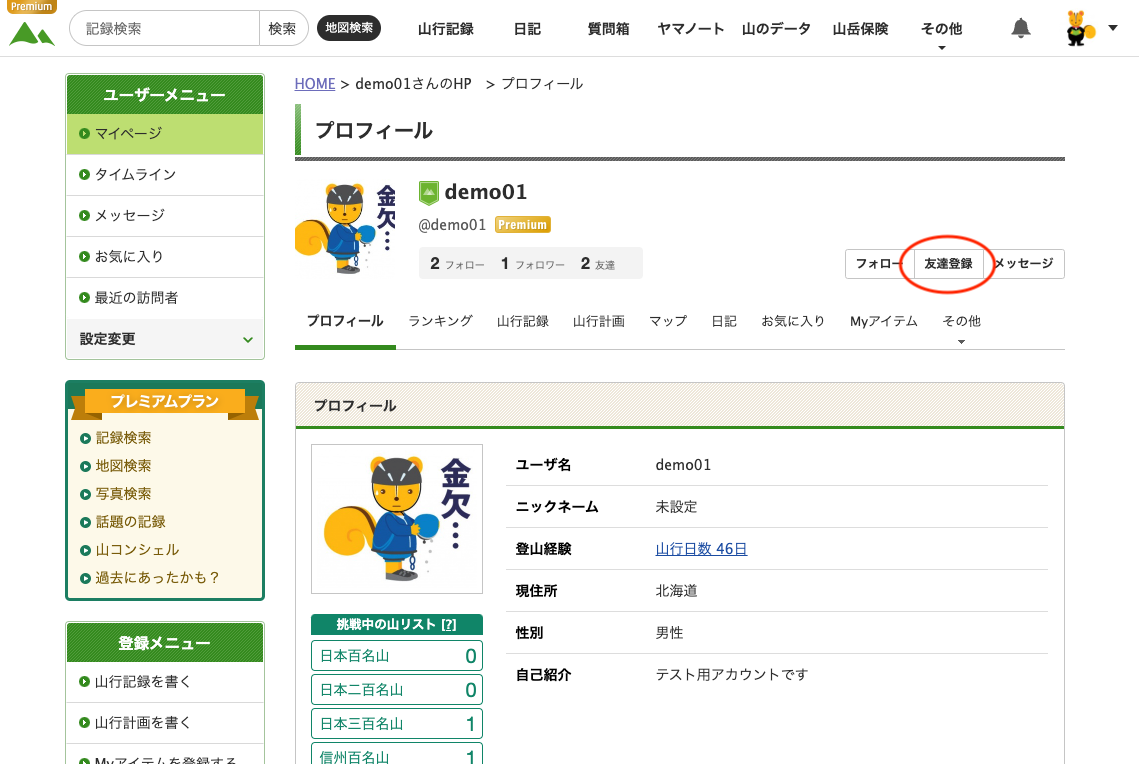Click the メッセージ button on profile
The width and height of the screenshot is (1139, 764).
[x=1024, y=264]
